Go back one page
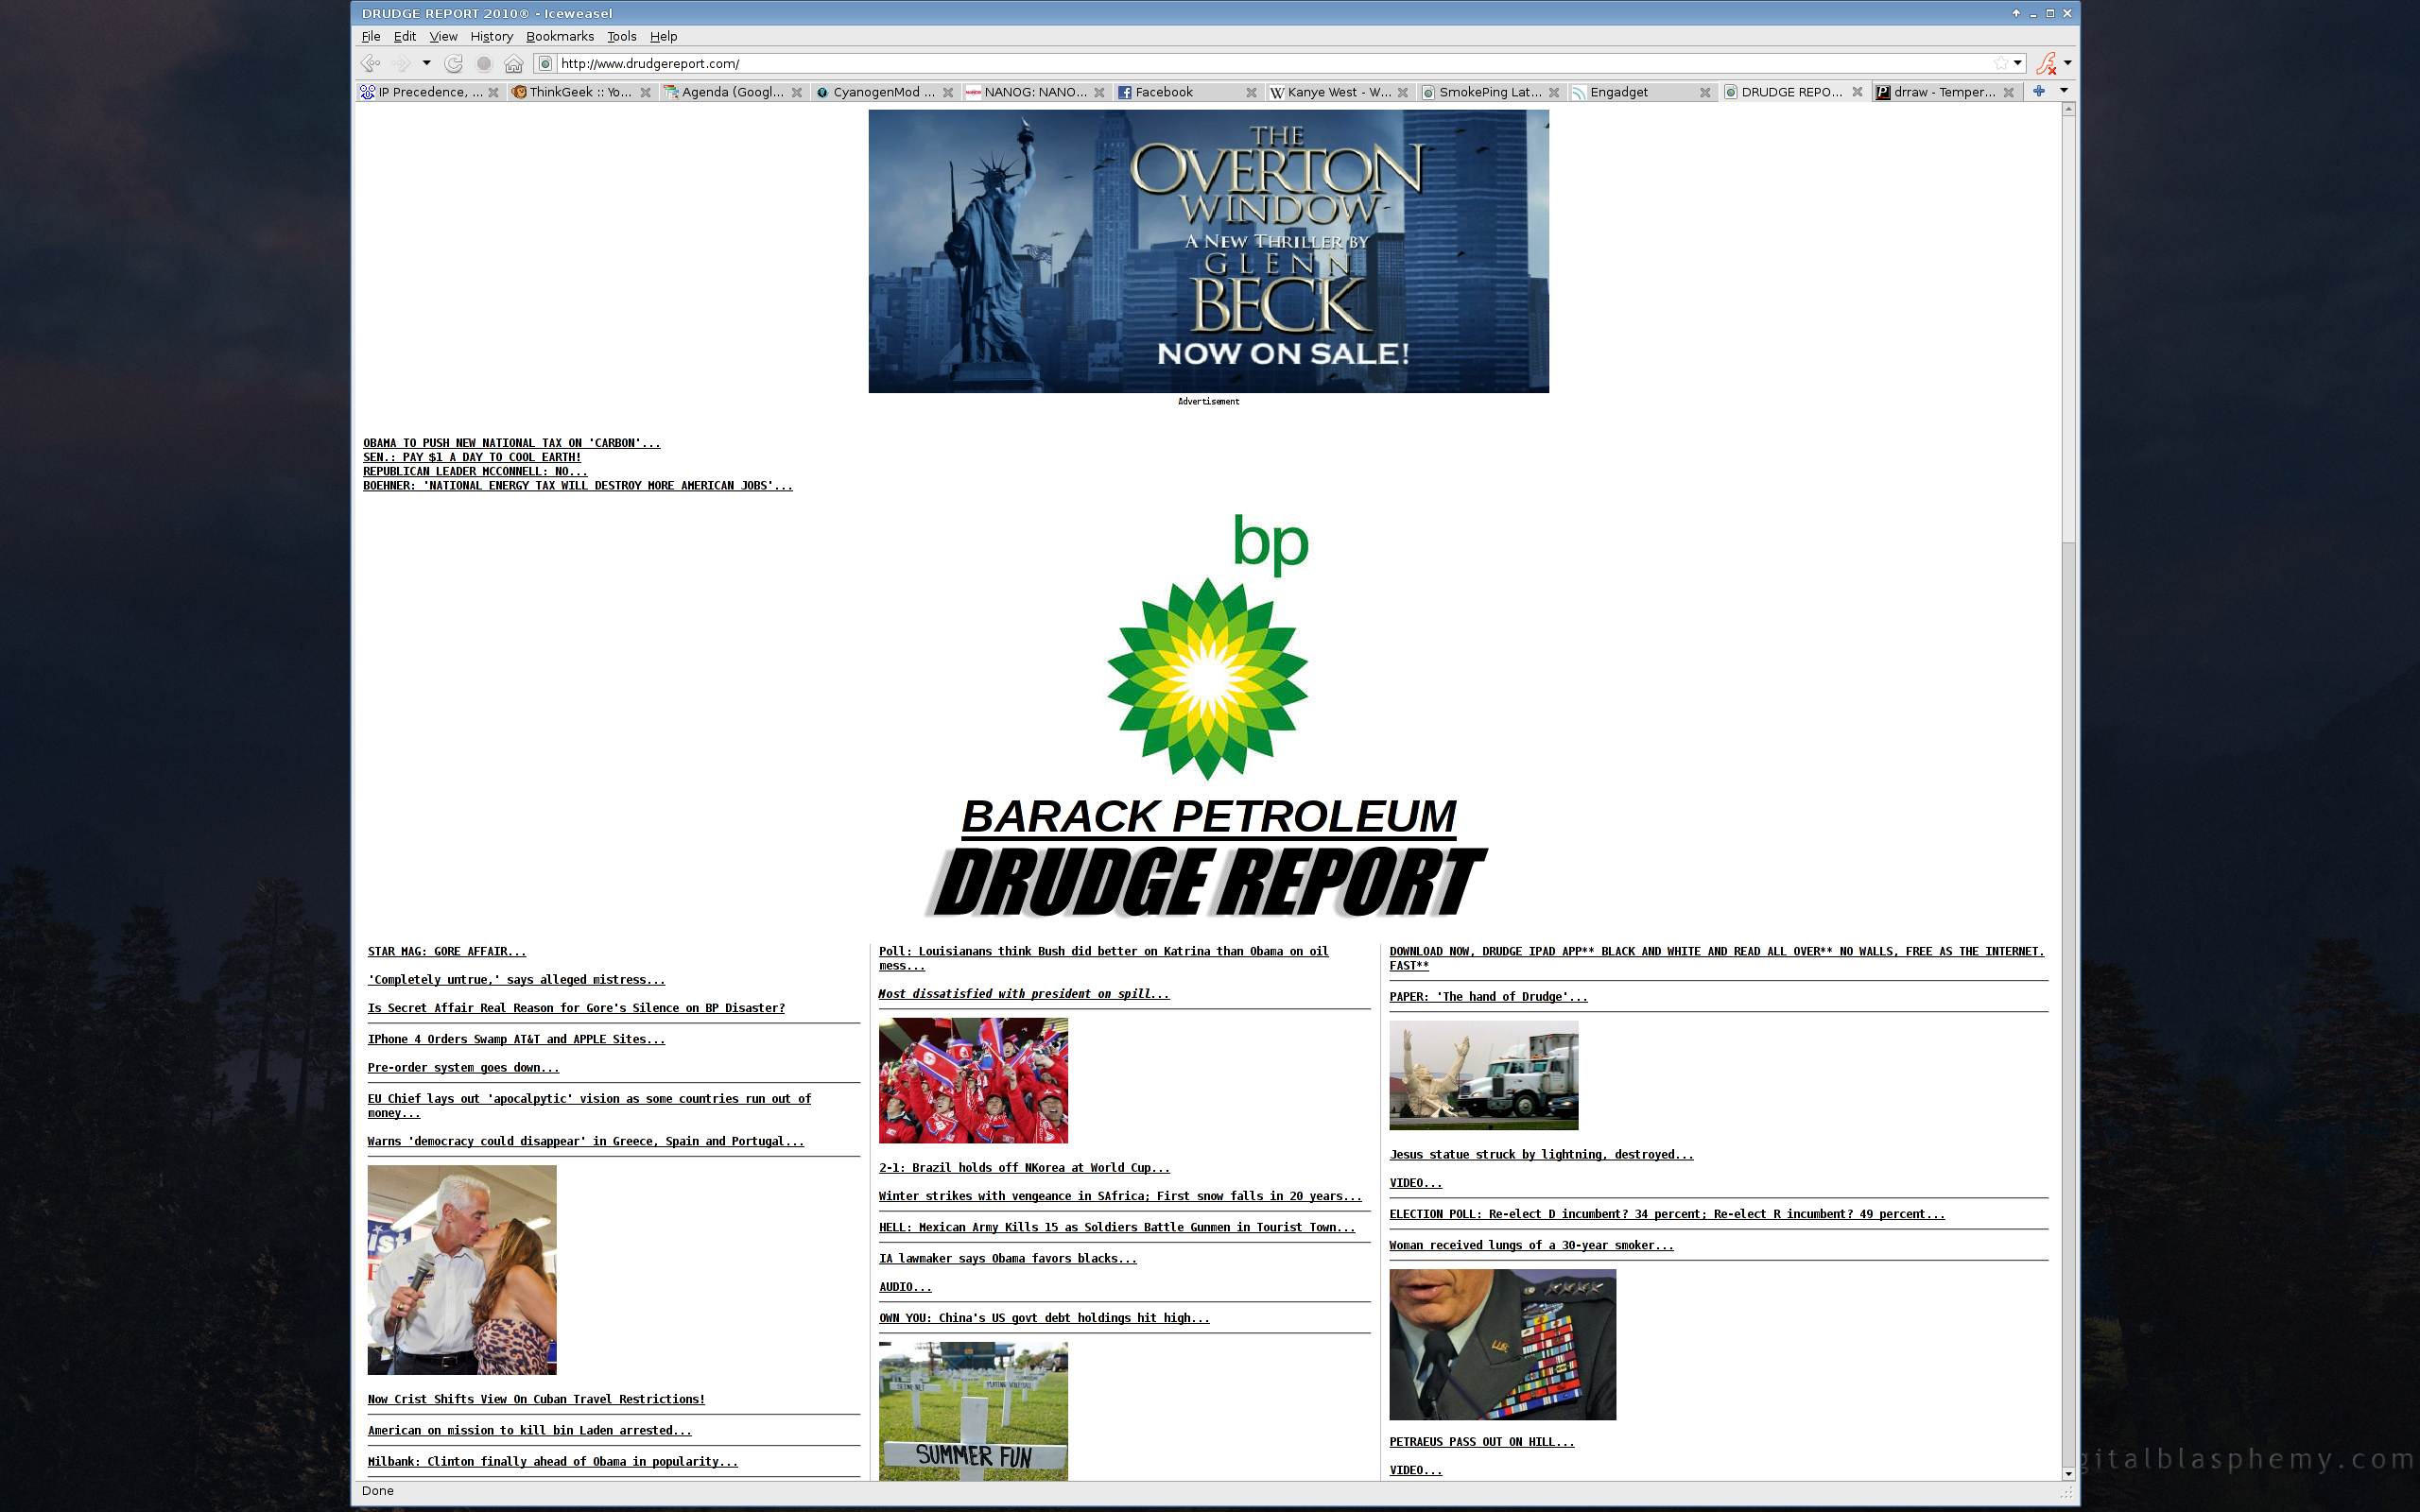2420x1512 pixels. 371,63
